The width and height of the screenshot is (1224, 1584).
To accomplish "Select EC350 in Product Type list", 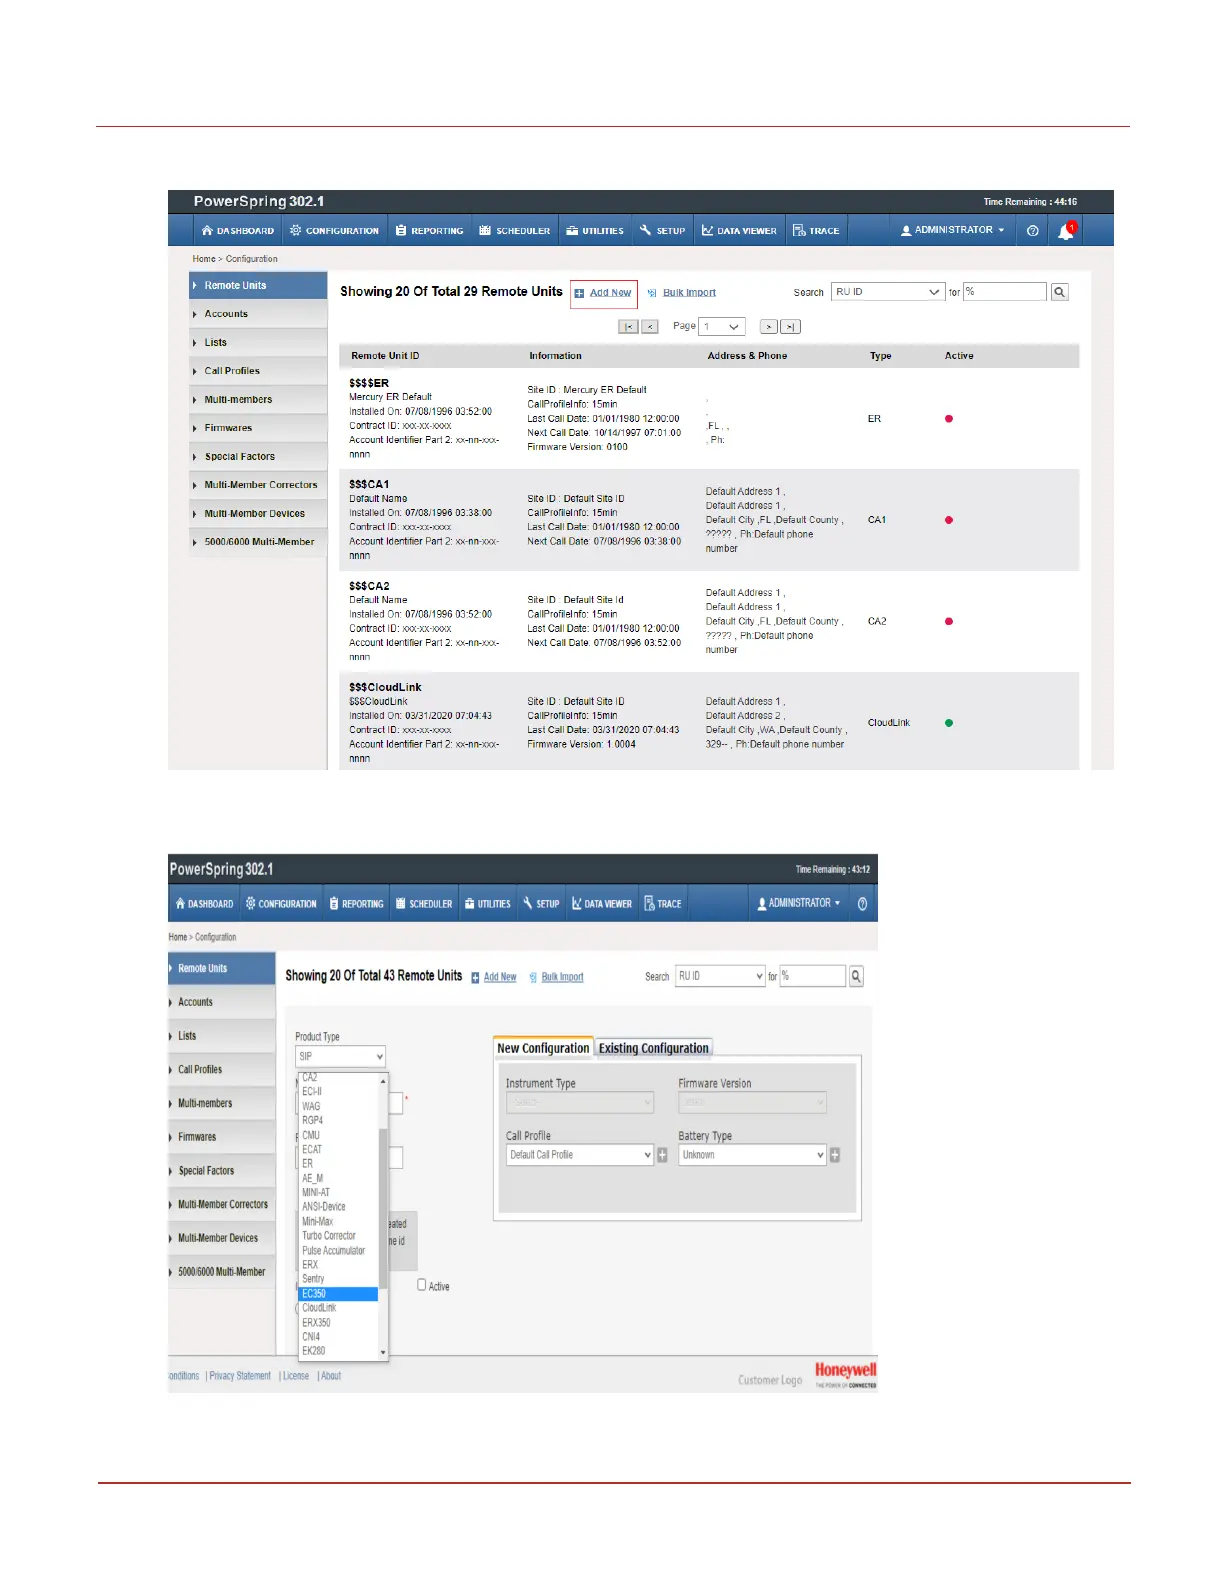I will (x=339, y=1294).
